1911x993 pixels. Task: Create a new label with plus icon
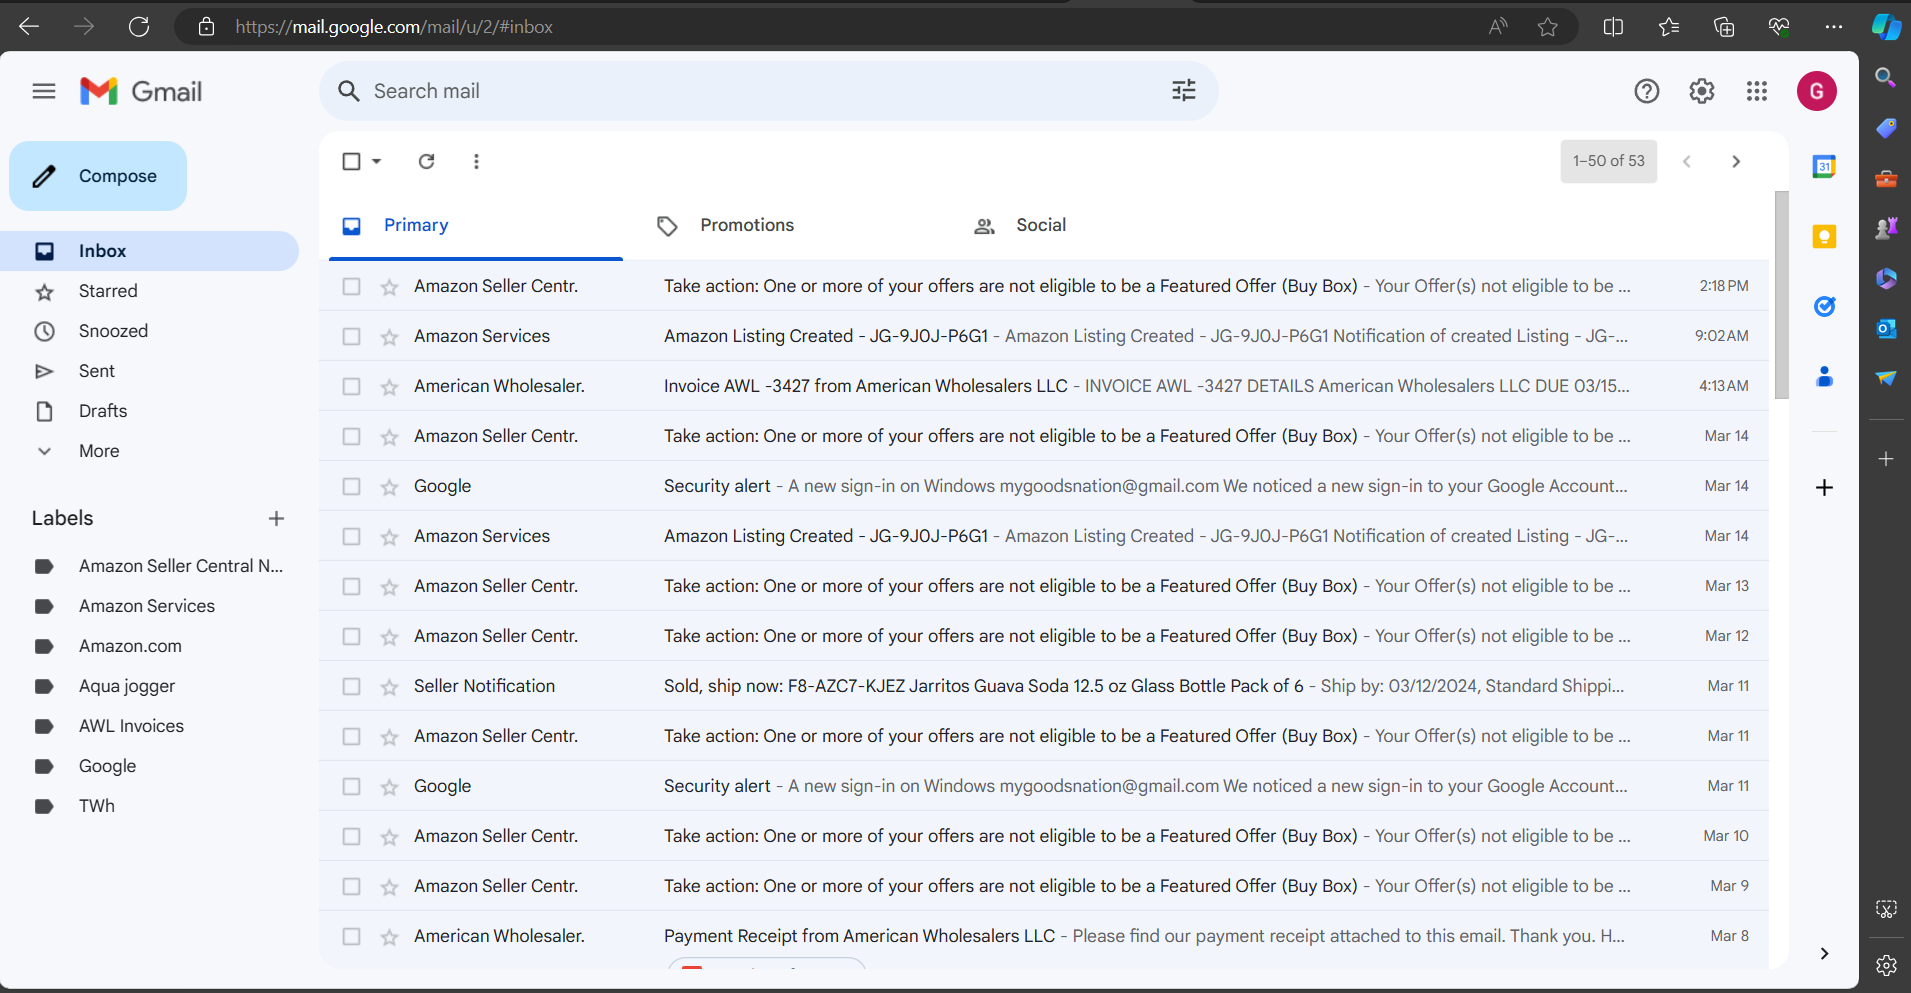pos(277,518)
